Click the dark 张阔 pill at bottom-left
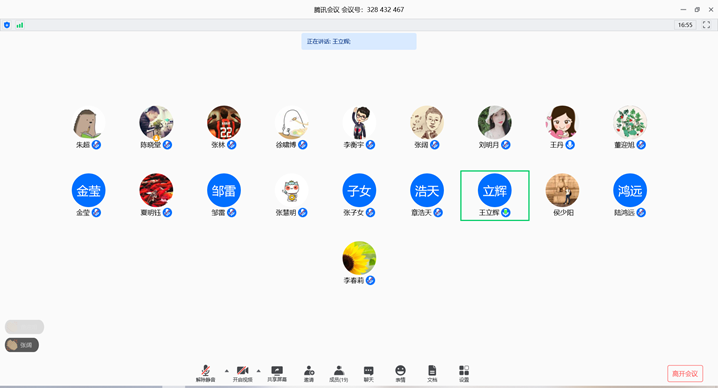The width and height of the screenshot is (718, 388). pos(22,345)
